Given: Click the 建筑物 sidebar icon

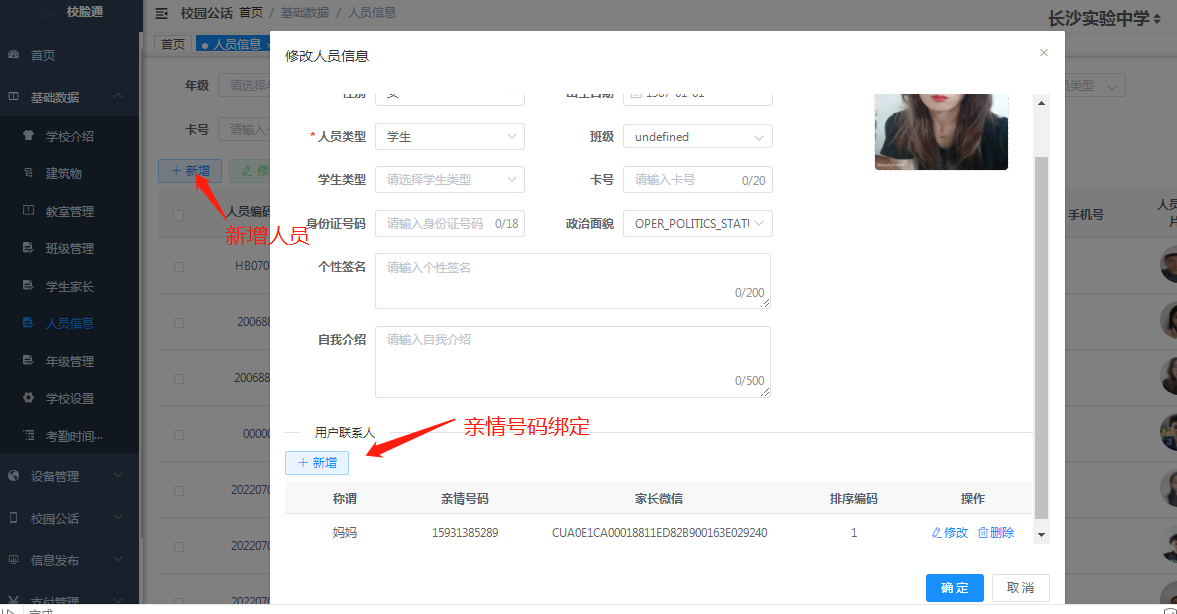Looking at the screenshot, I should click(x=29, y=173).
